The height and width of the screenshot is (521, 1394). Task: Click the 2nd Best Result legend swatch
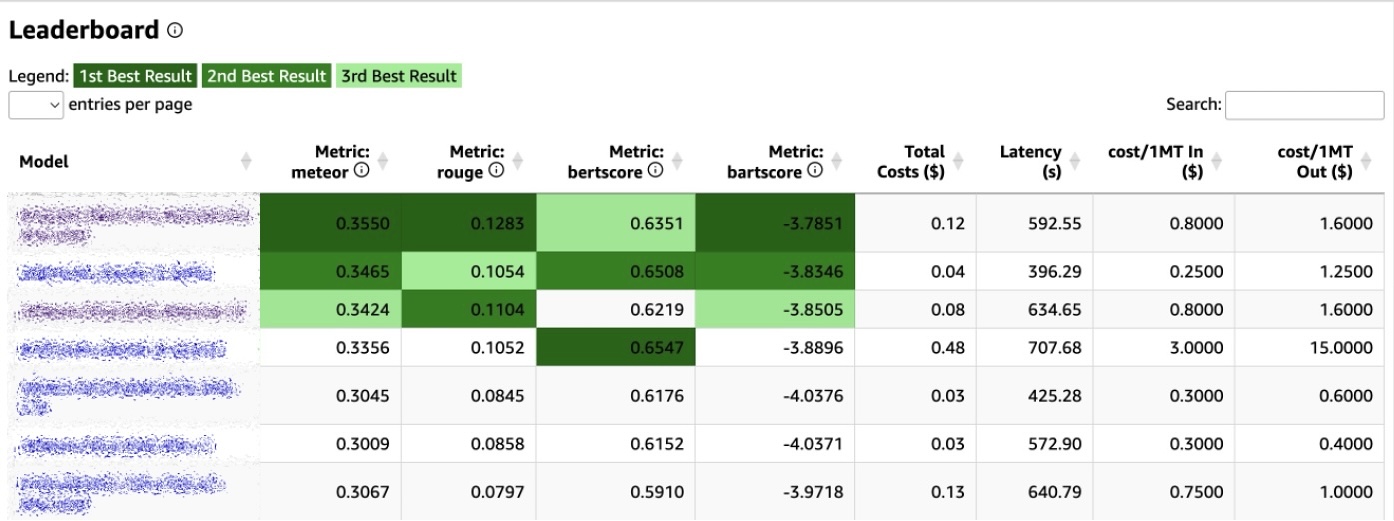point(266,76)
